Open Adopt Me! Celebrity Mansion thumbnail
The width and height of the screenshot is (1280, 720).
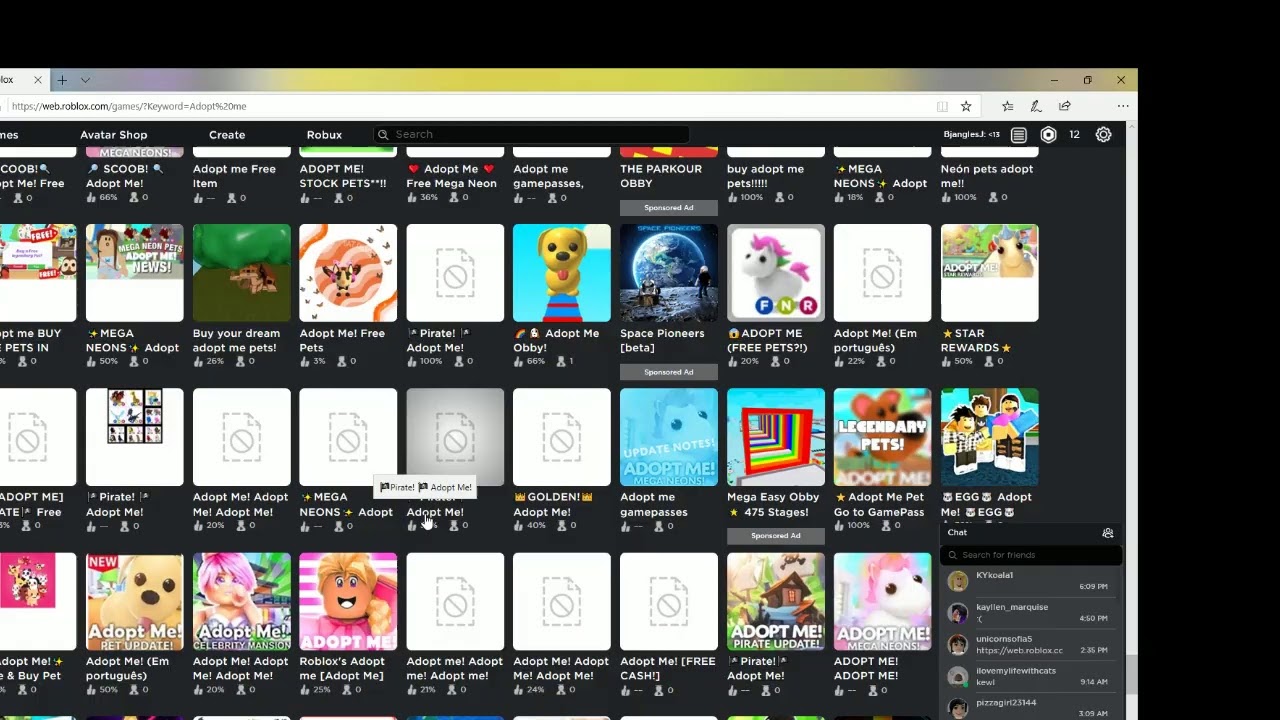[242, 601]
